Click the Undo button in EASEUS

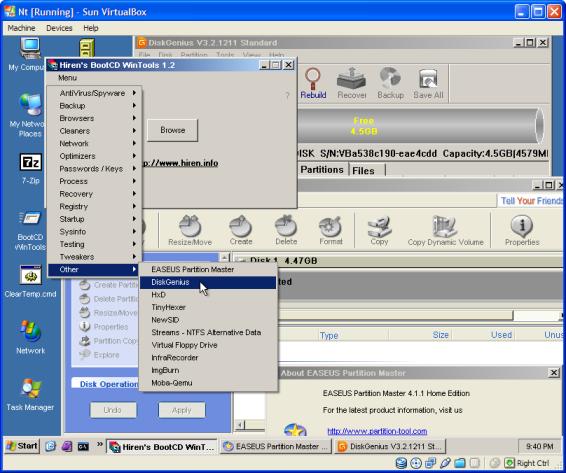click(x=113, y=410)
